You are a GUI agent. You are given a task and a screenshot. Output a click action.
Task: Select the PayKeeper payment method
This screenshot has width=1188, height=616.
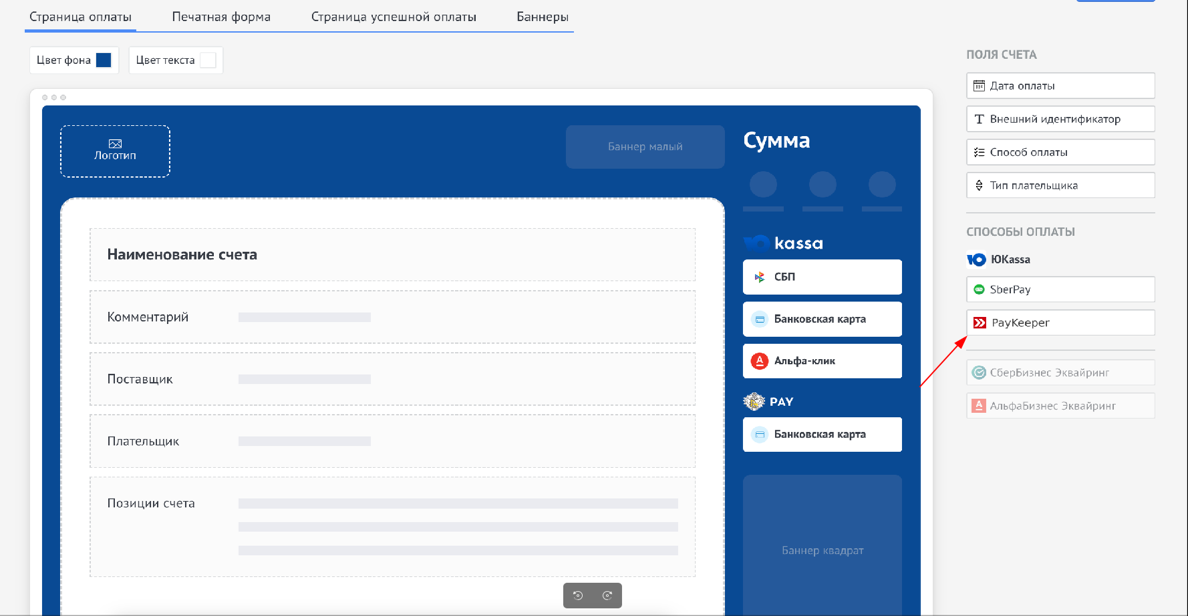1060,323
